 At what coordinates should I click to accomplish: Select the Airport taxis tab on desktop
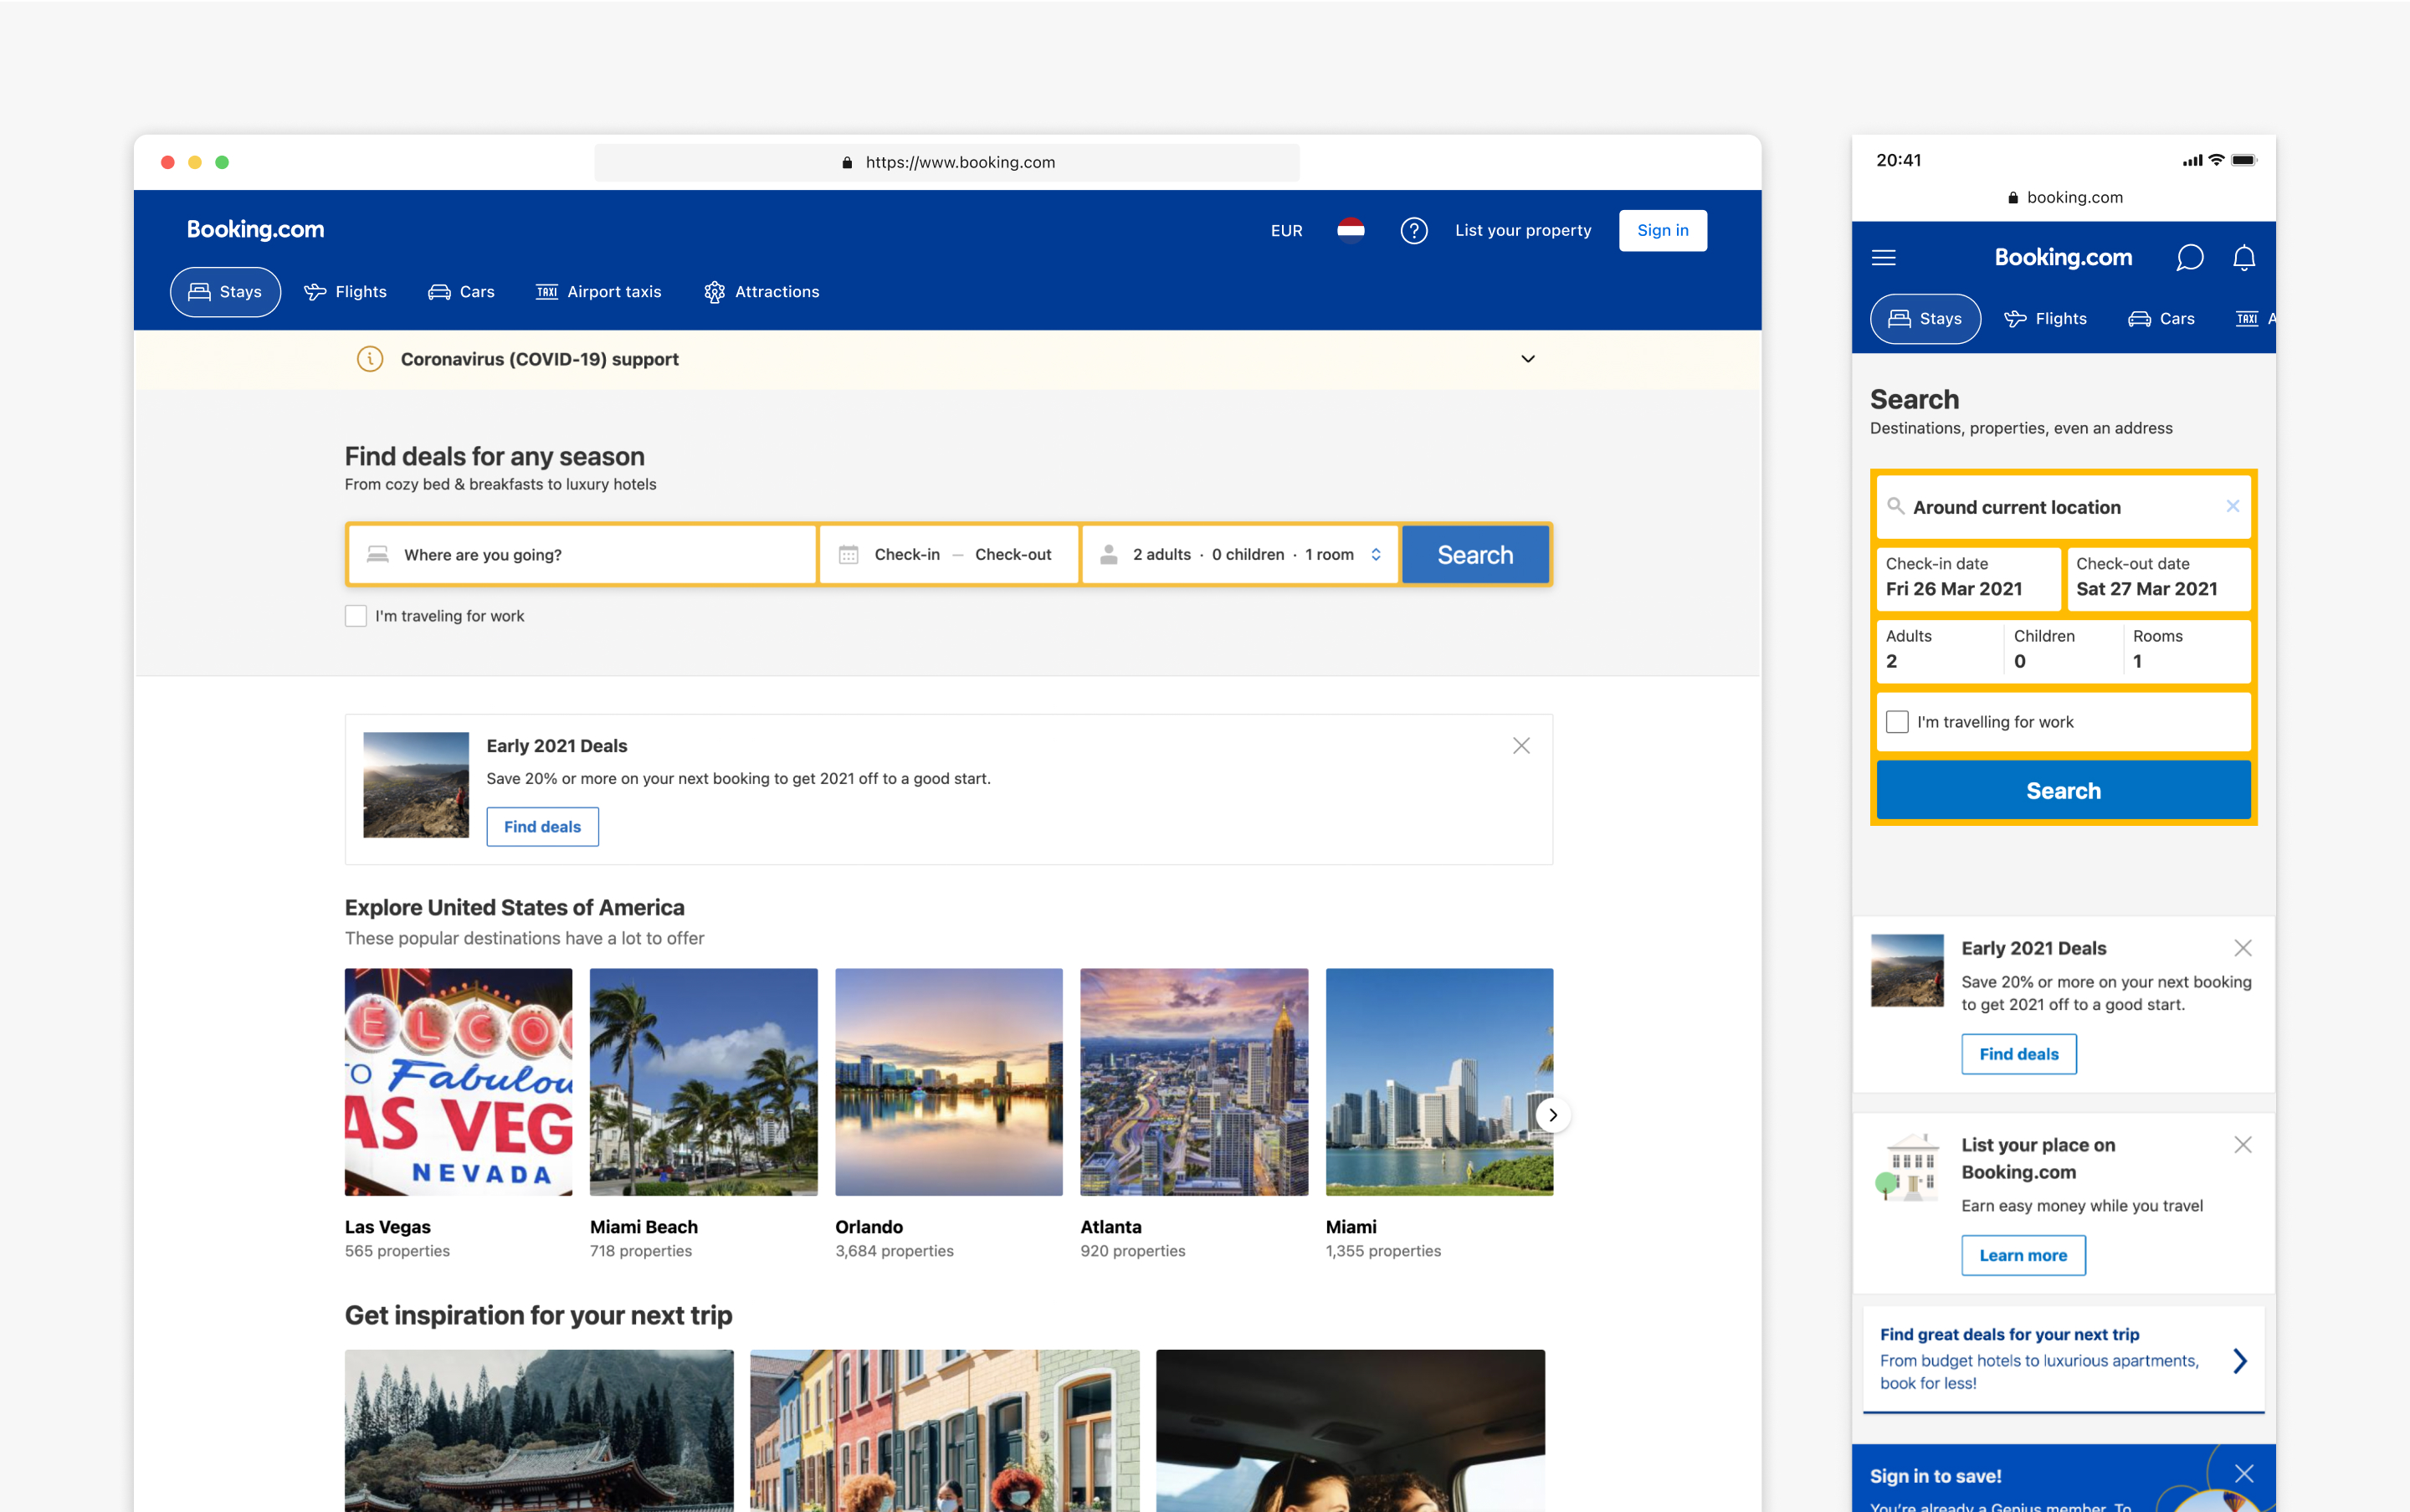tap(599, 292)
